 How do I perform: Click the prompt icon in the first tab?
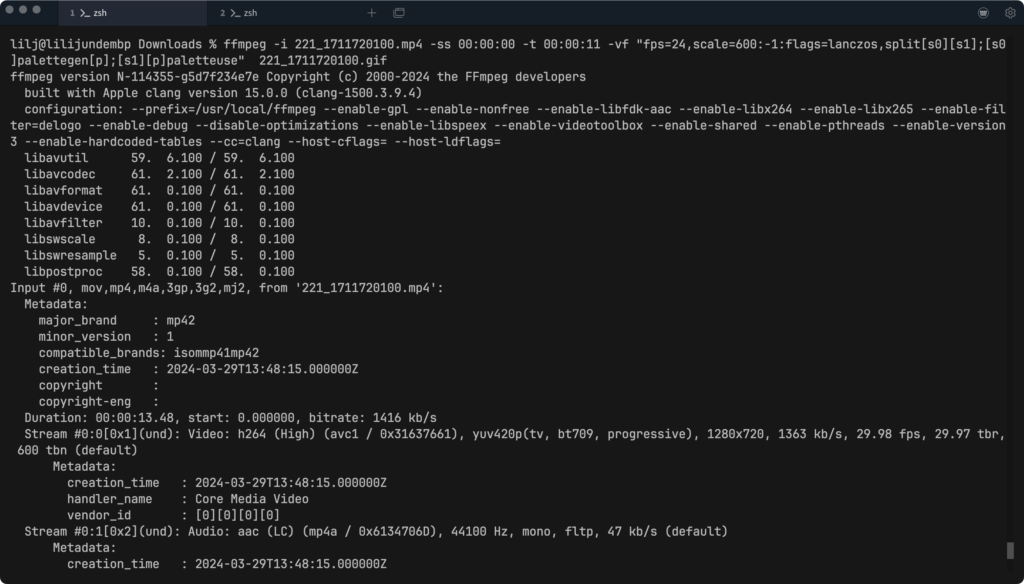pos(85,13)
